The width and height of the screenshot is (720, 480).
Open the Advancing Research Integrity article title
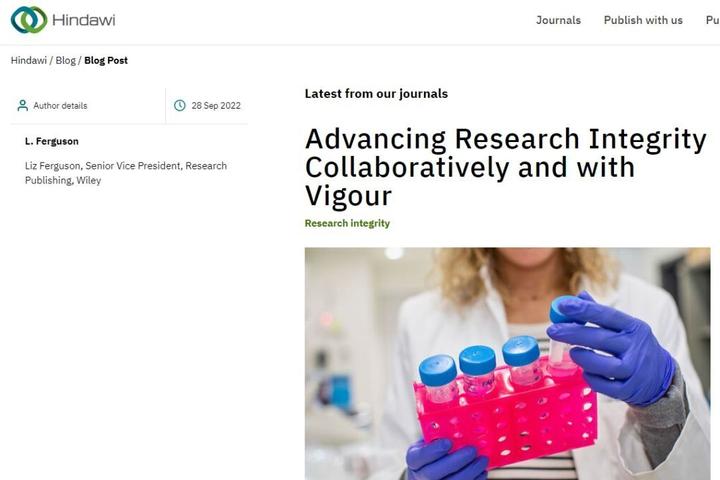click(505, 166)
